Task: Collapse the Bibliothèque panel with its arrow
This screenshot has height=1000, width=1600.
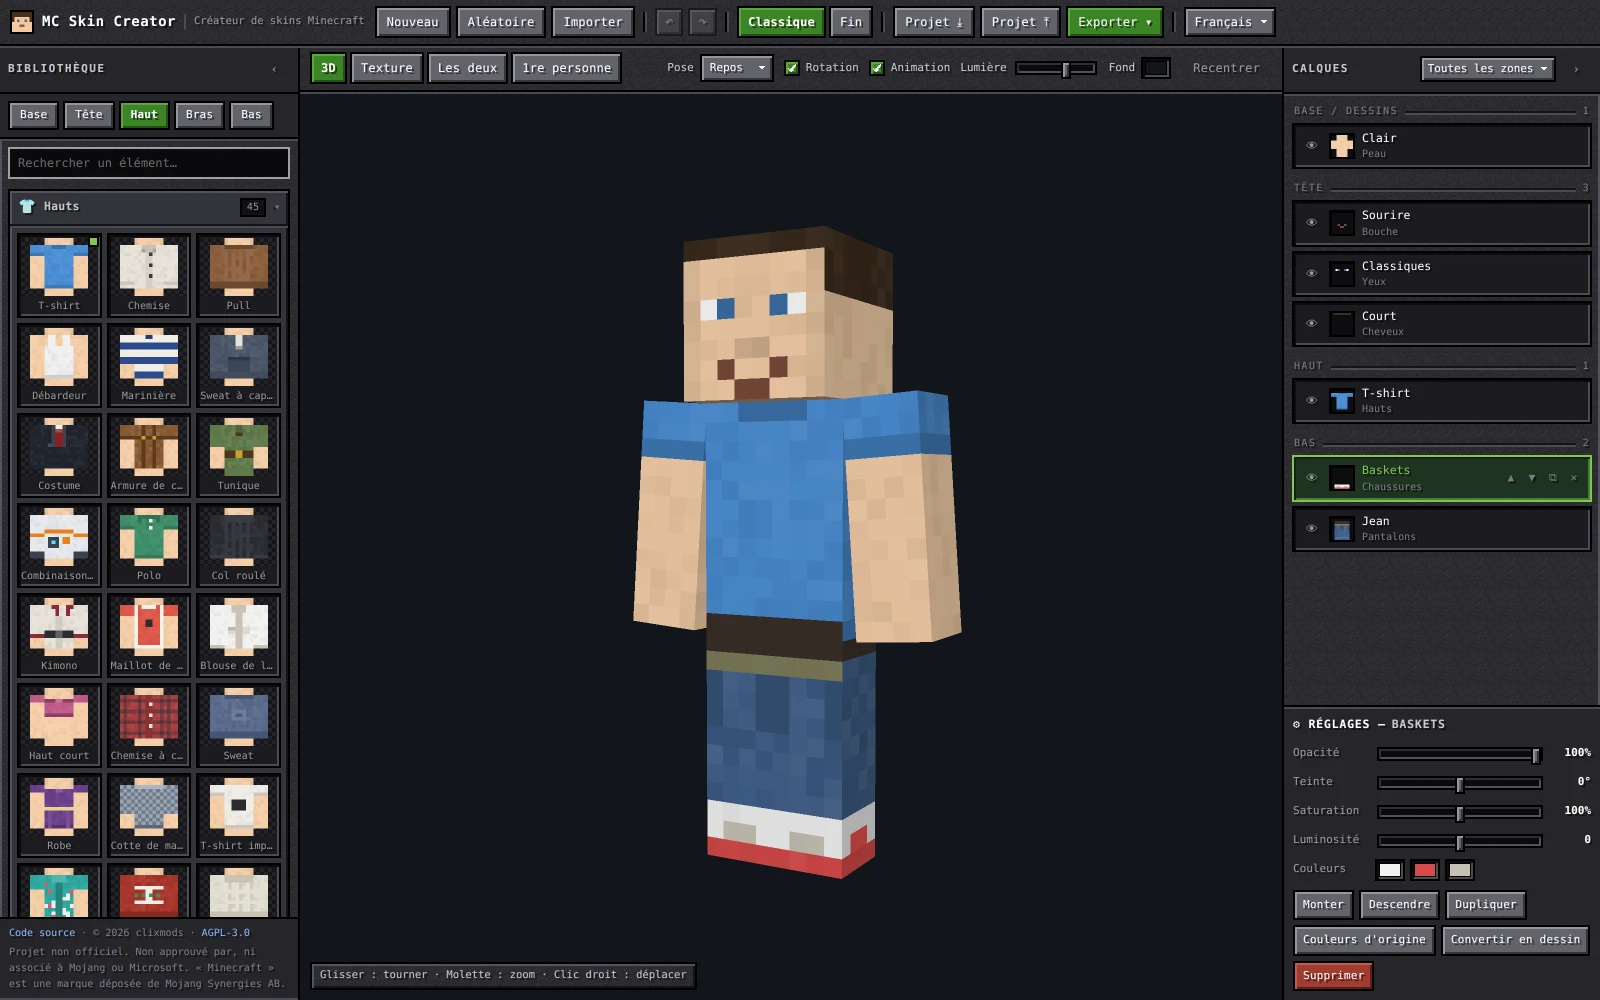Action: tap(274, 69)
